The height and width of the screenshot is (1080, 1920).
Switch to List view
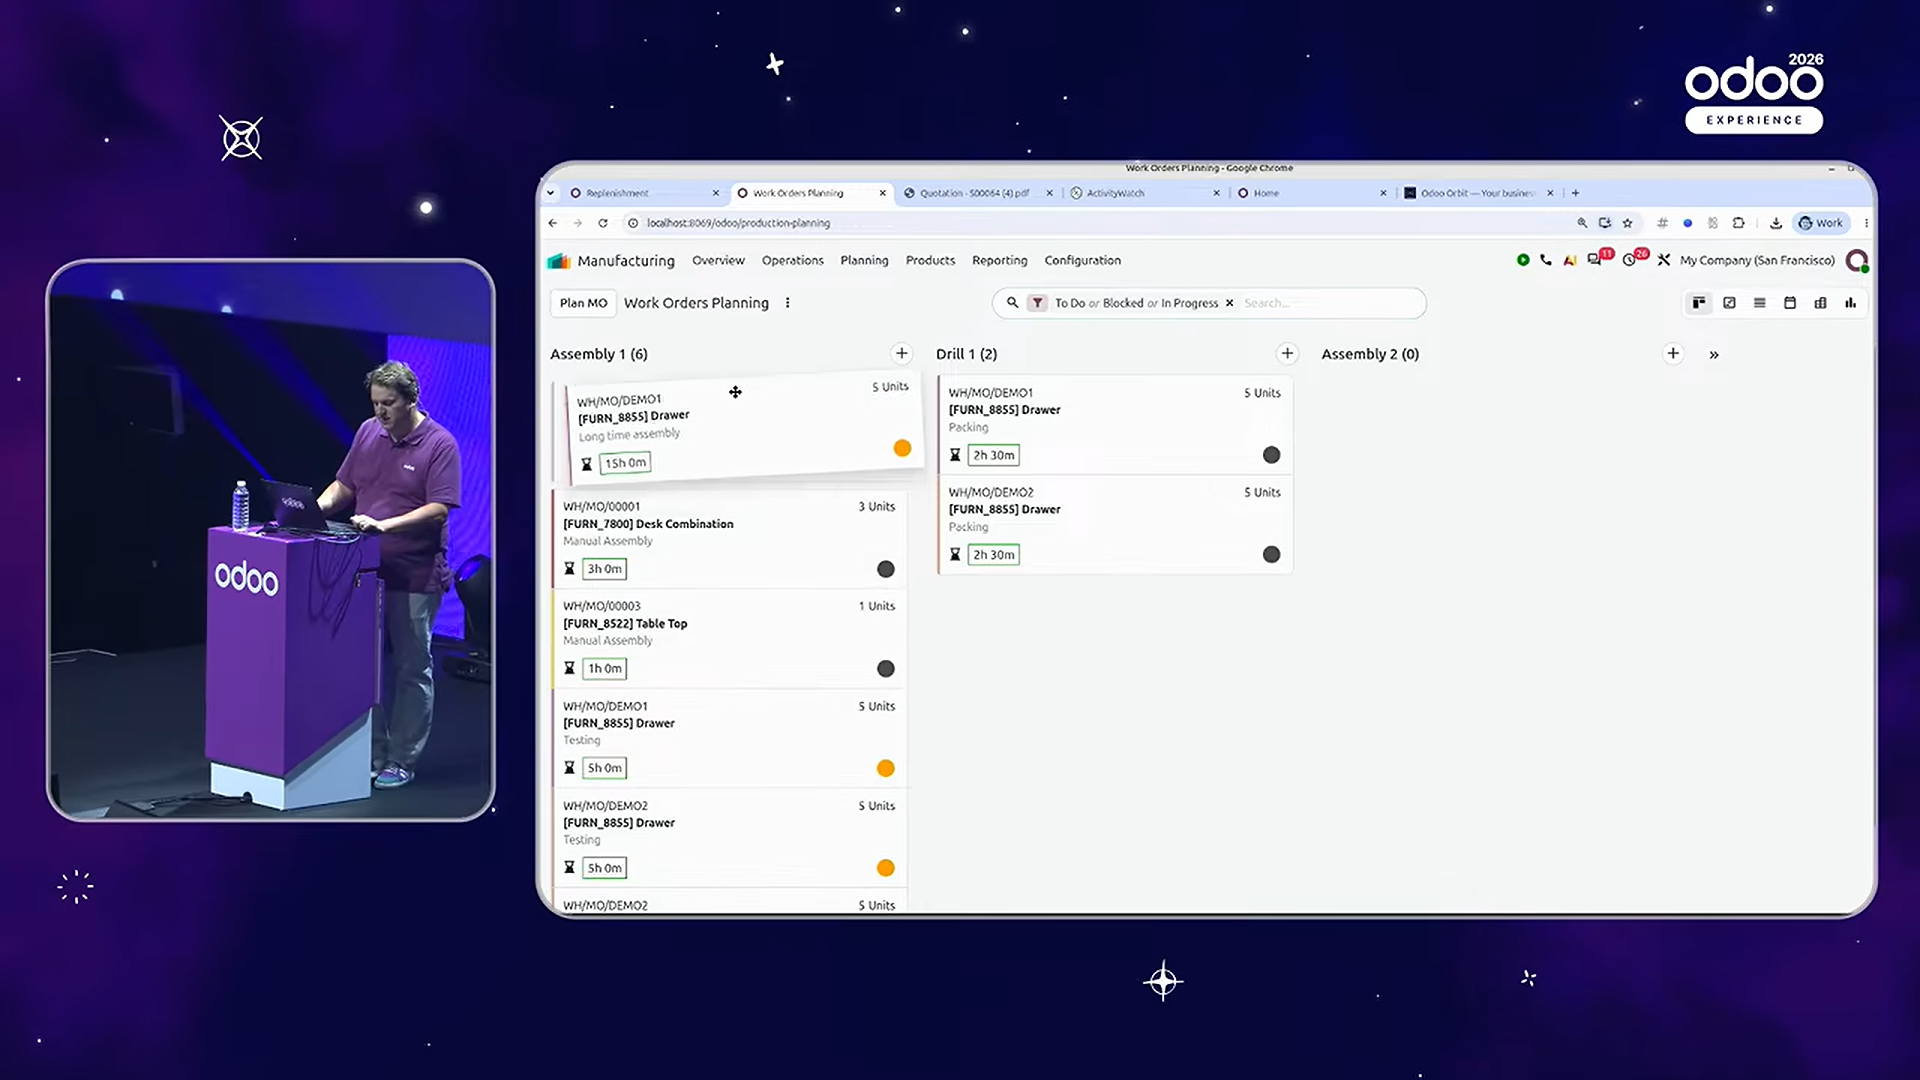(1760, 303)
